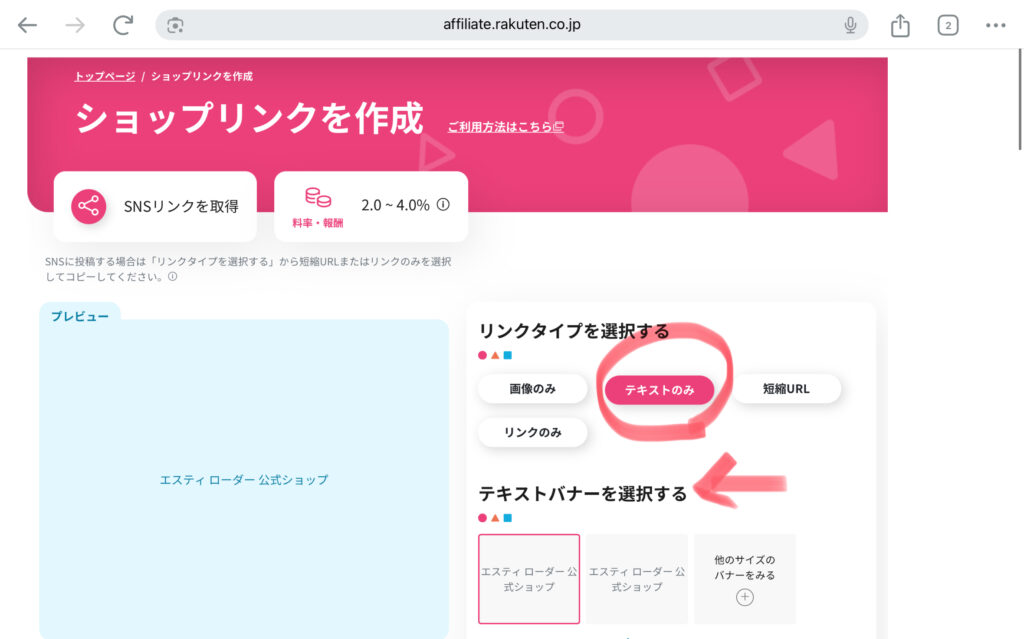Click the browser forward arrow
1024x639 pixels.
tap(75, 25)
